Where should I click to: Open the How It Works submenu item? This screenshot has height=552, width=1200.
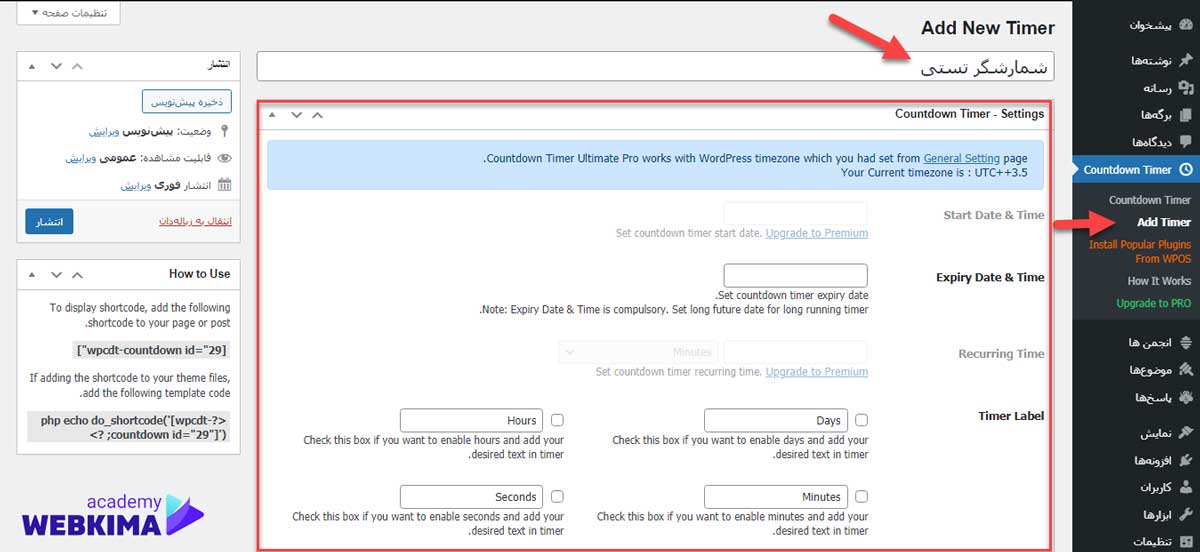point(1159,281)
